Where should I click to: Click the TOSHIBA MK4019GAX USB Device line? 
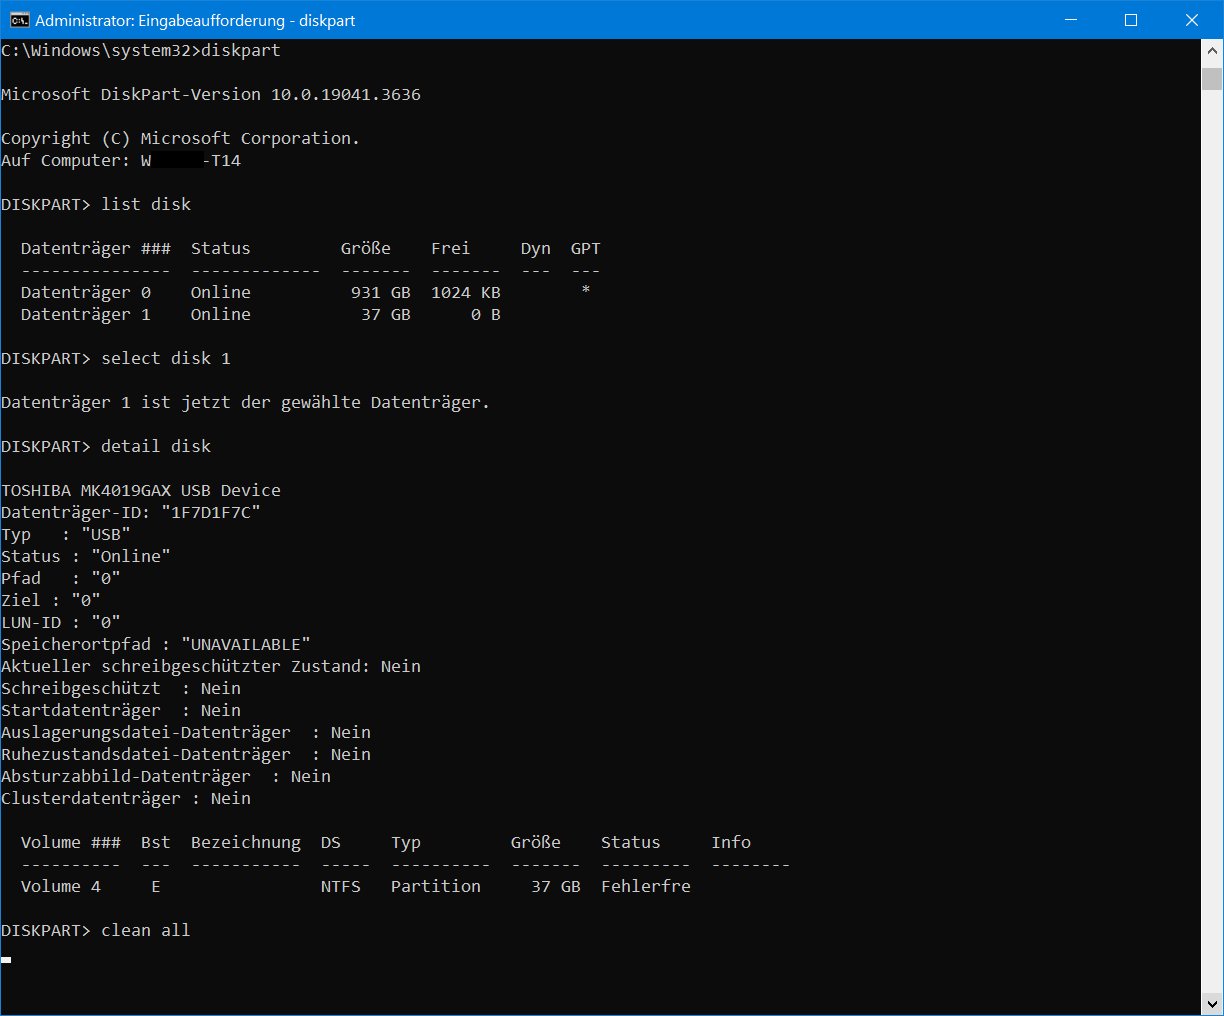141,490
